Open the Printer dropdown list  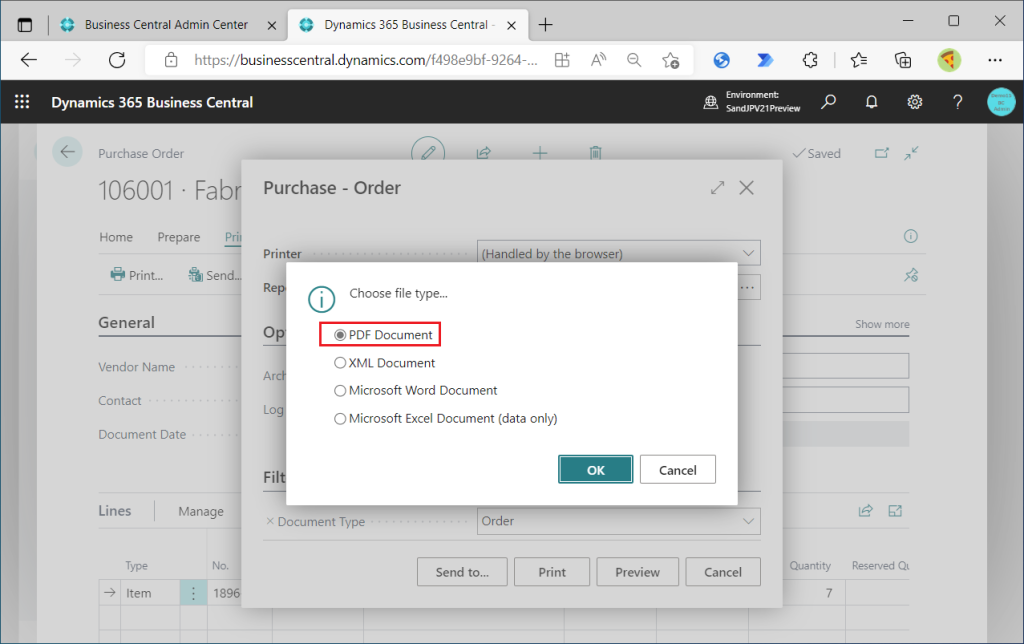(x=748, y=253)
